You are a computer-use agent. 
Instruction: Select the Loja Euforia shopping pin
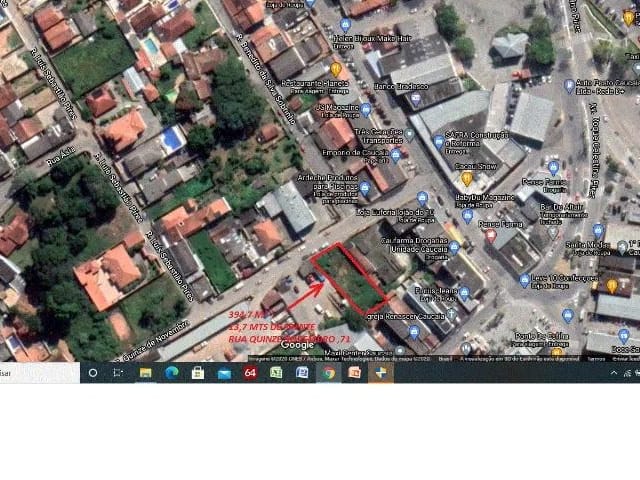pos(422,199)
